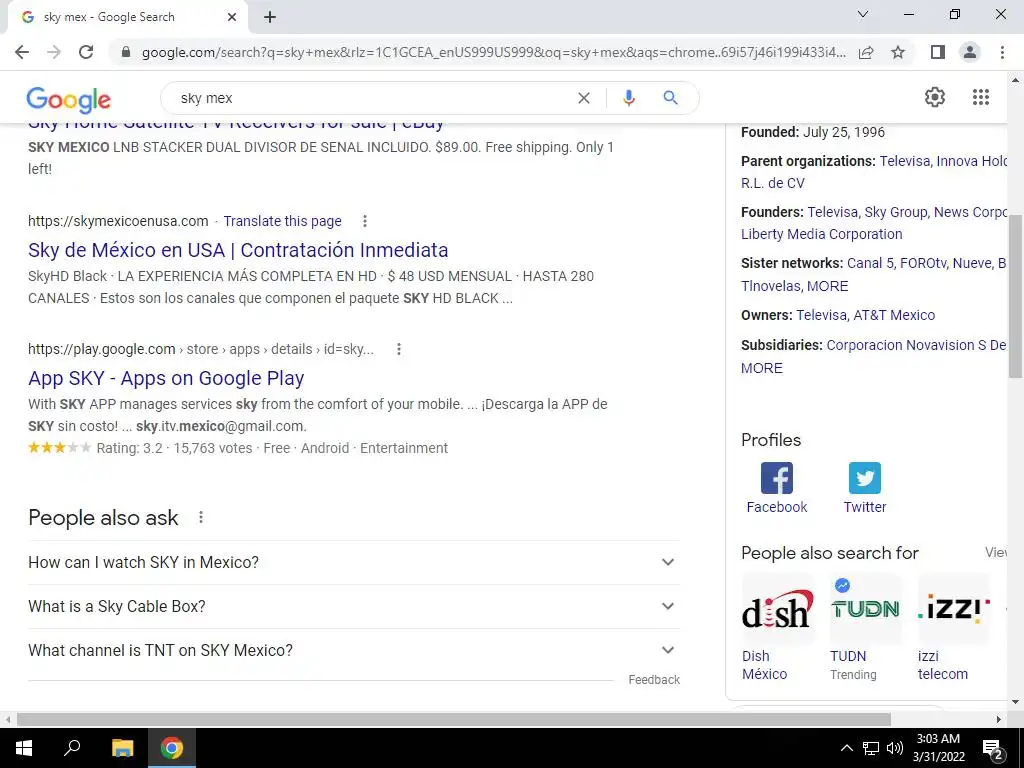Viewport: 1024px width, 768px height.
Task: Open Google settings gear icon
Action: coord(935,97)
